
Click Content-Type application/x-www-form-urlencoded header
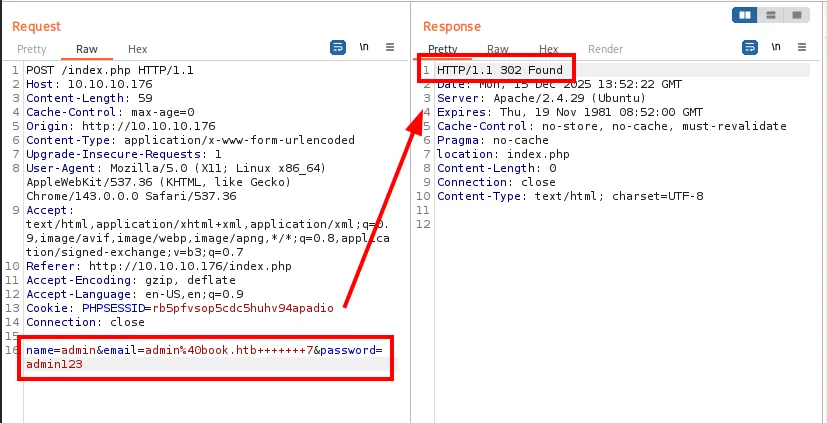coord(190,140)
